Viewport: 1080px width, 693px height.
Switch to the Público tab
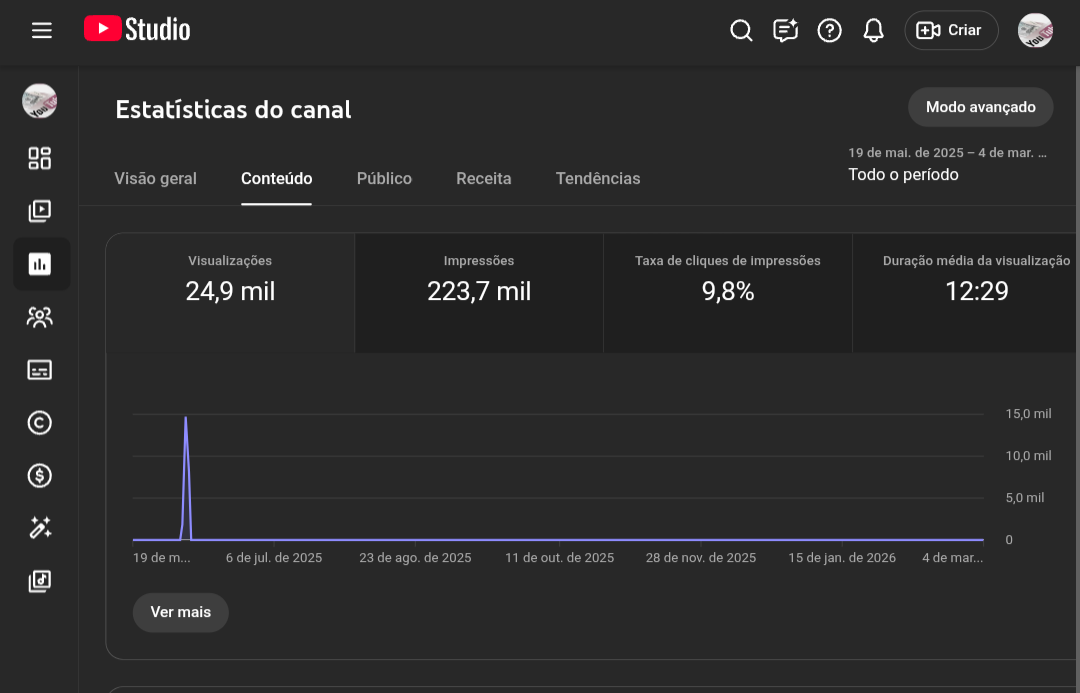(384, 178)
